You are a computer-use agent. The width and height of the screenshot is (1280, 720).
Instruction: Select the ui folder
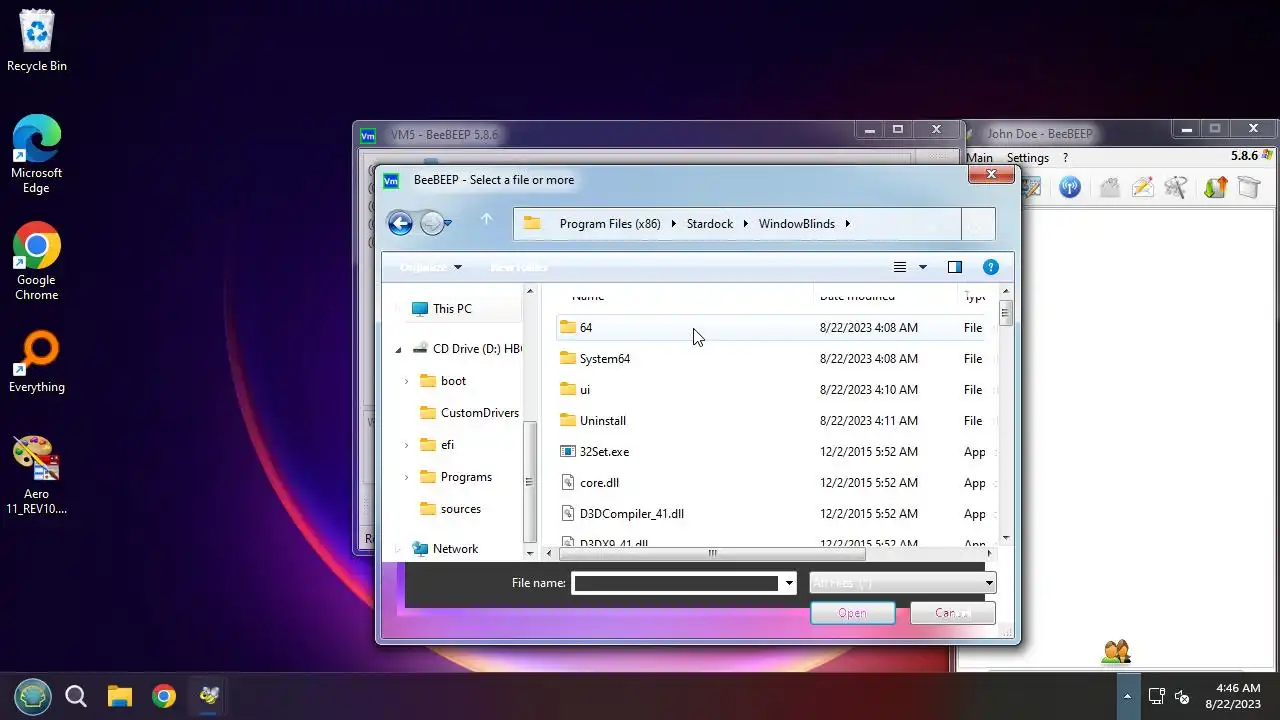[x=772, y=389]
